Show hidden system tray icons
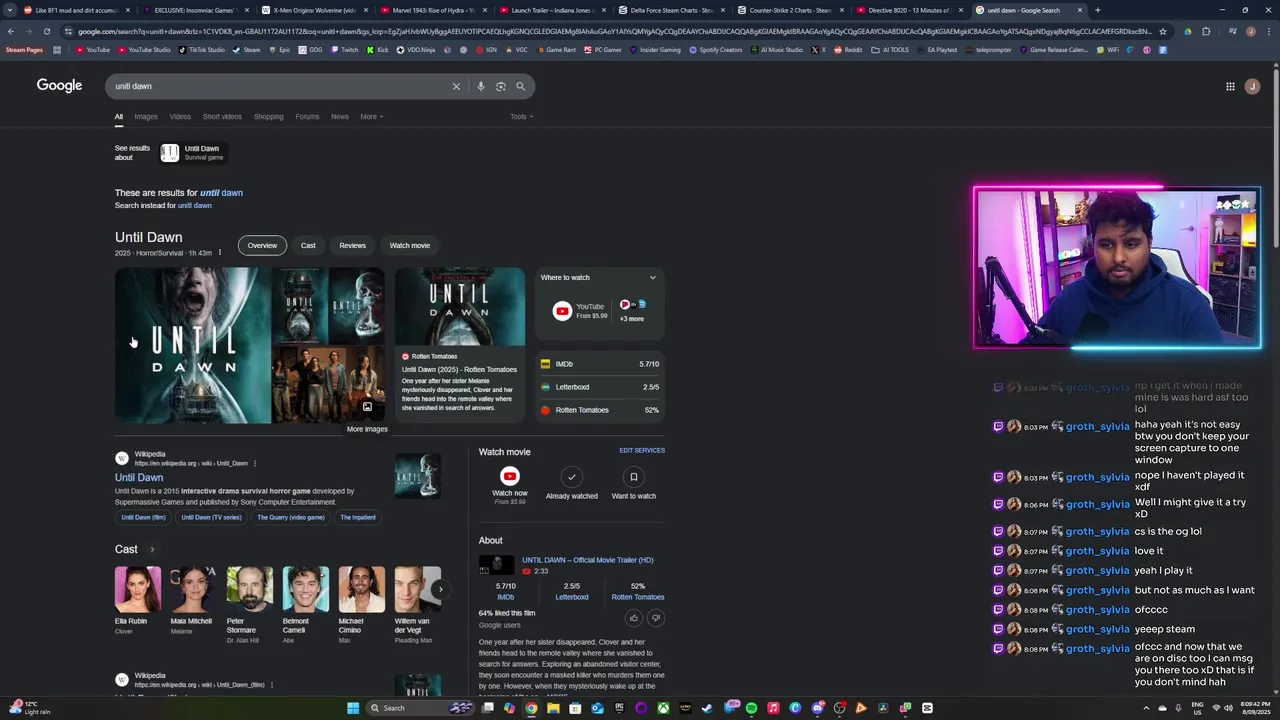1280x720 pixels. 1146,708
